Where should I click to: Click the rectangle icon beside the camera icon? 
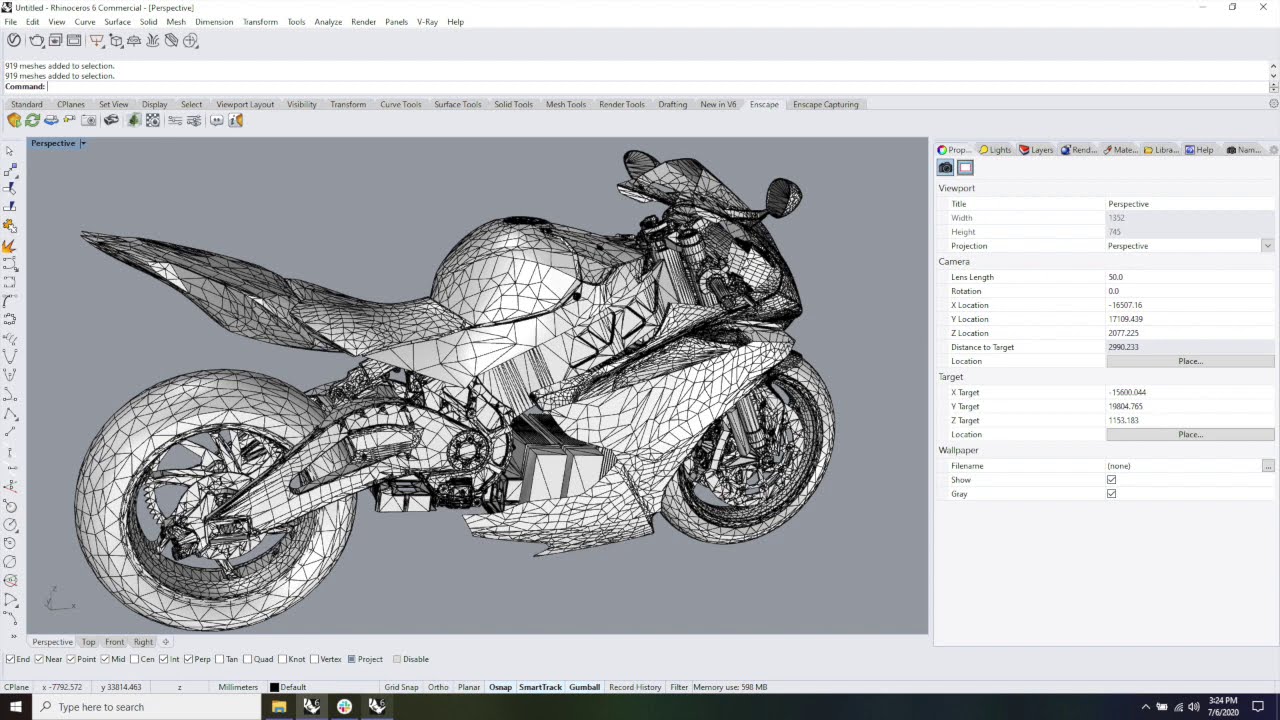[965, 167]
